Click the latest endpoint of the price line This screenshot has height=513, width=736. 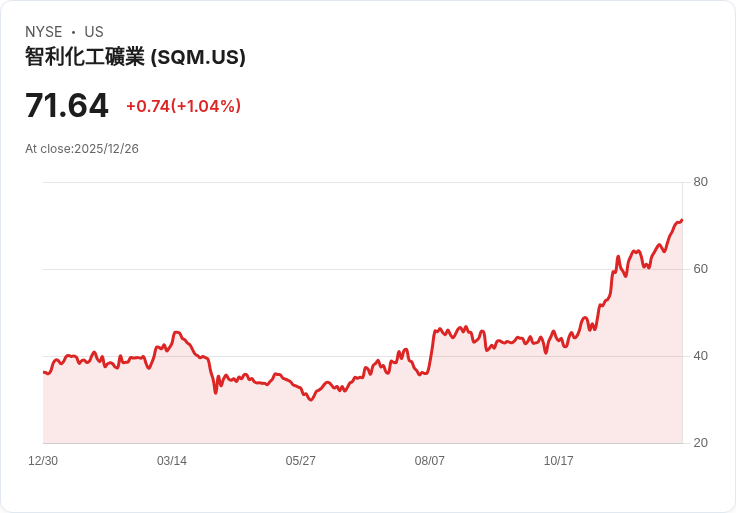click(x=681, y=220)
